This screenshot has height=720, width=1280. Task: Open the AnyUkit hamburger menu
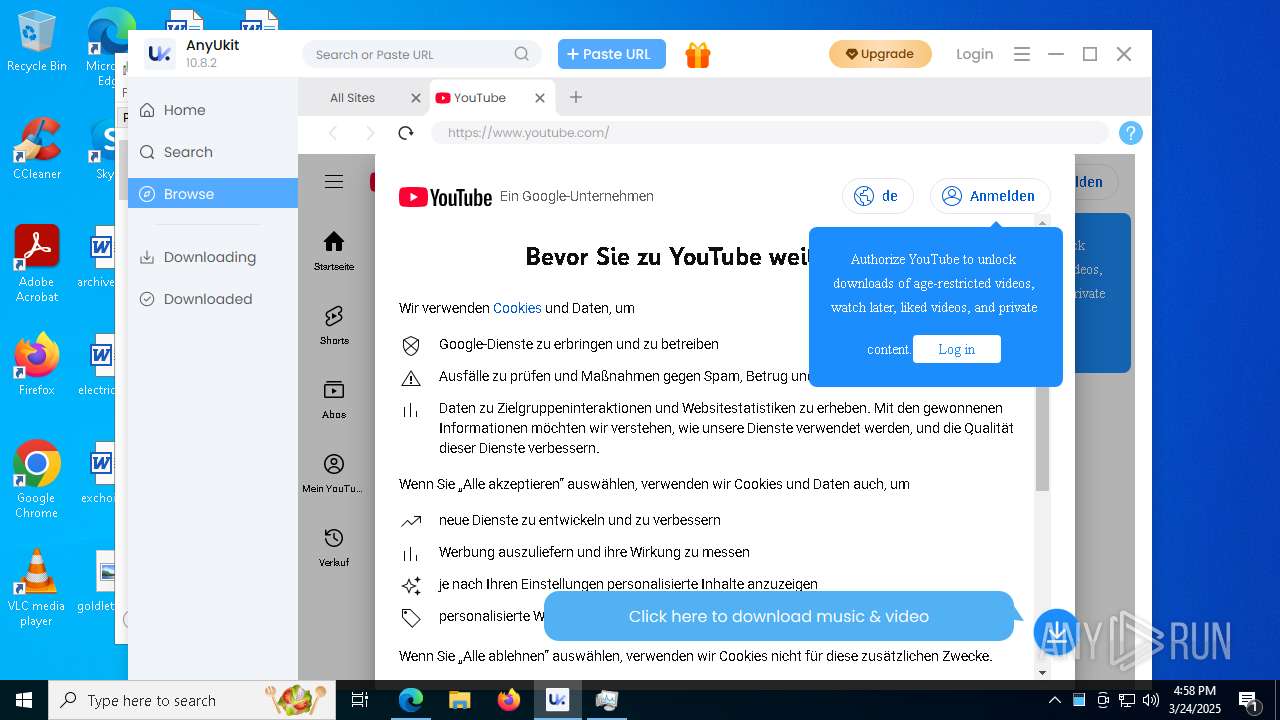pyautogui.click(x=1021, y=54)
